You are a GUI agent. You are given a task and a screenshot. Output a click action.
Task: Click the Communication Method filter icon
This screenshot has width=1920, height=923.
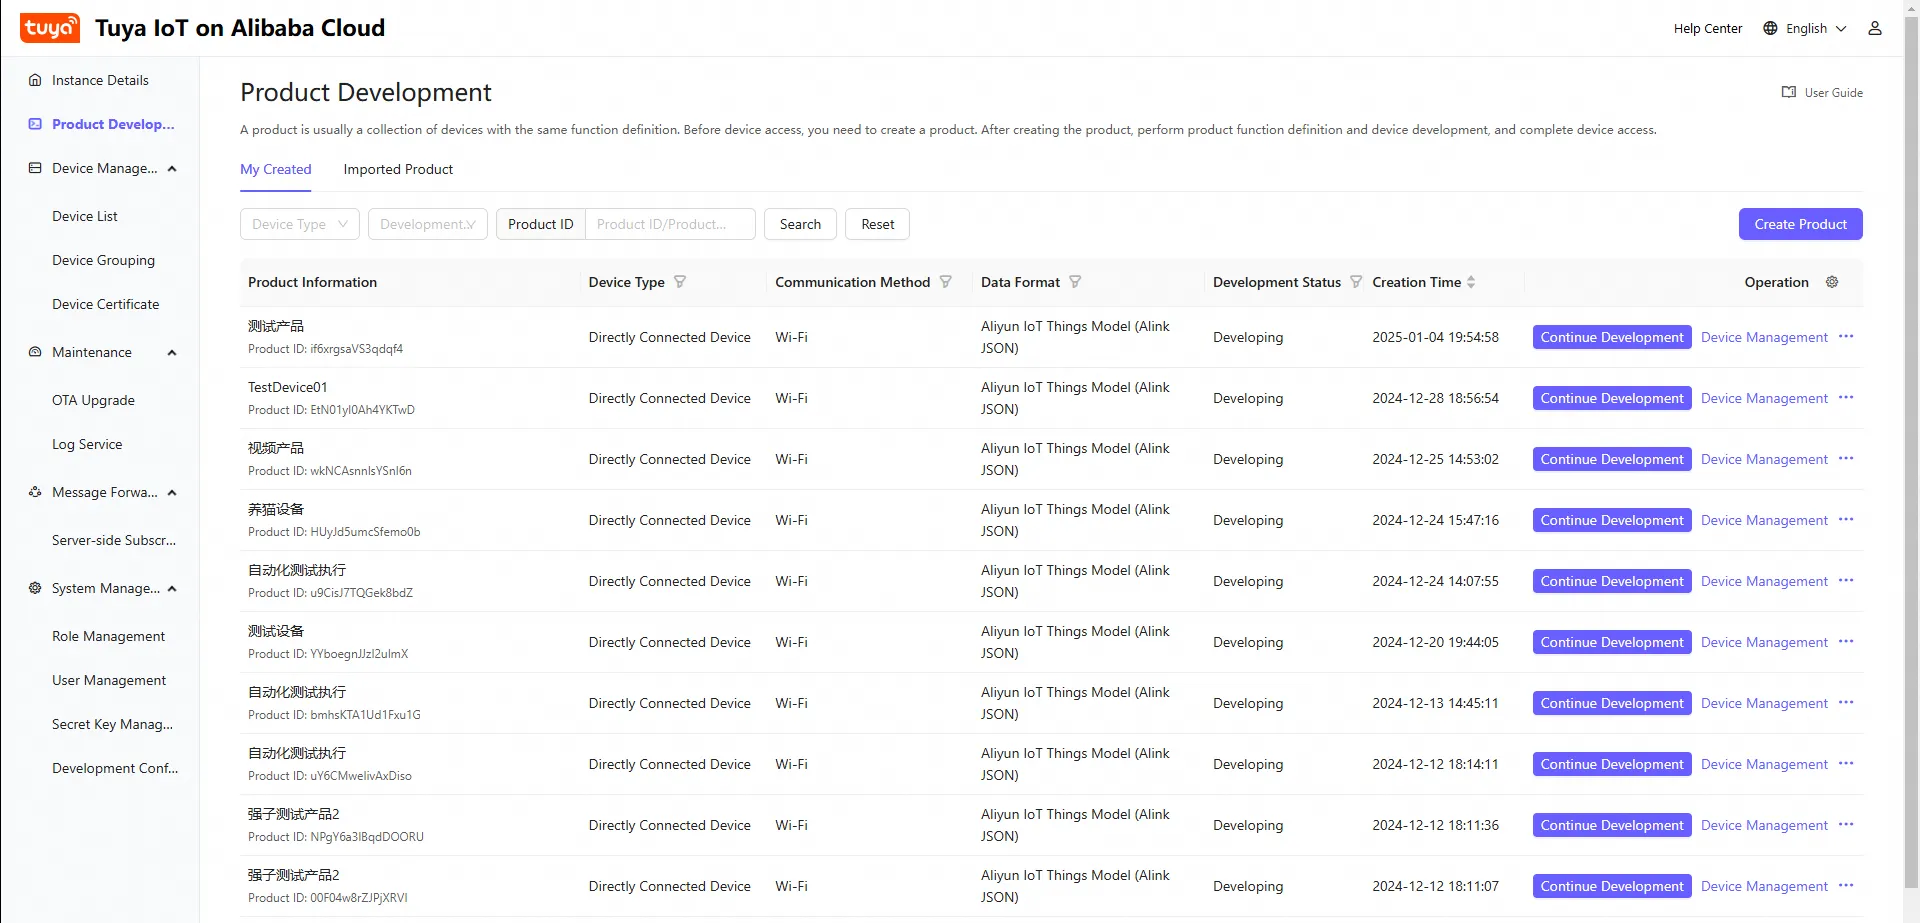(946, 282)
